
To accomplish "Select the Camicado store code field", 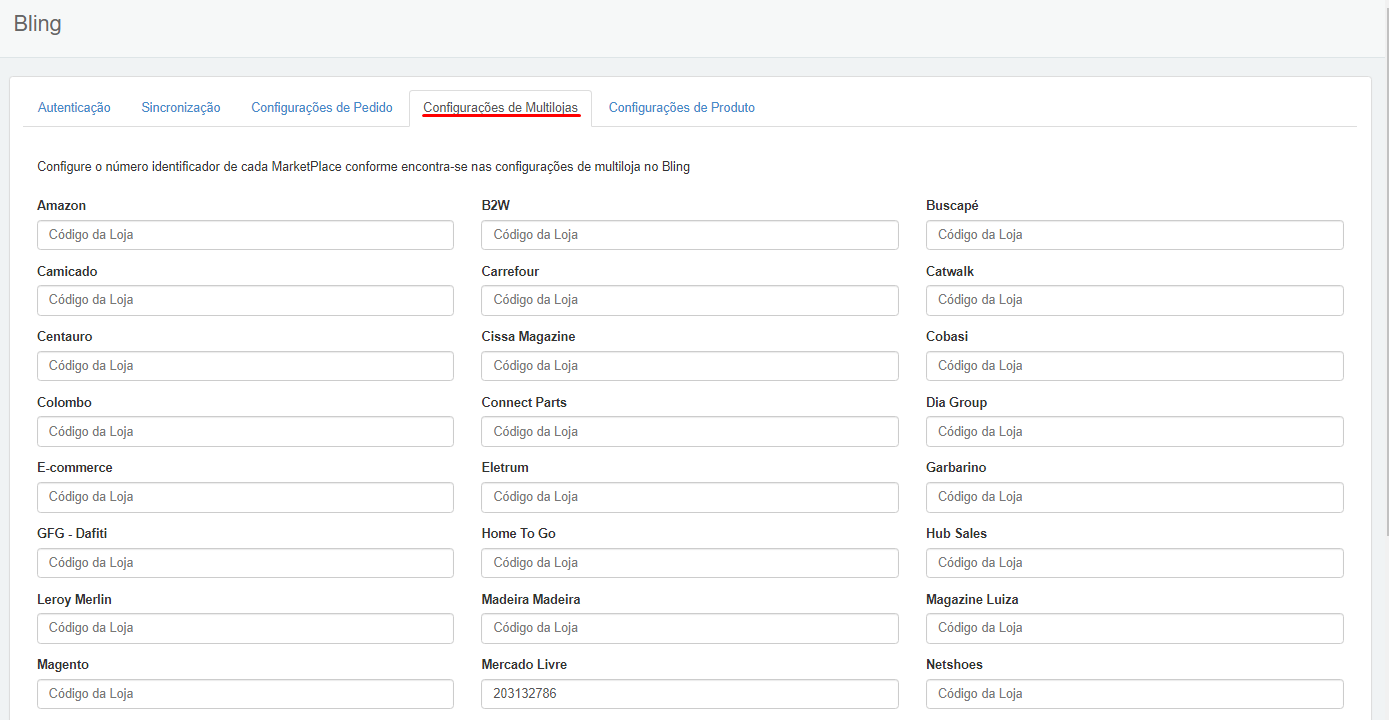I will click(x=245, y=300).
